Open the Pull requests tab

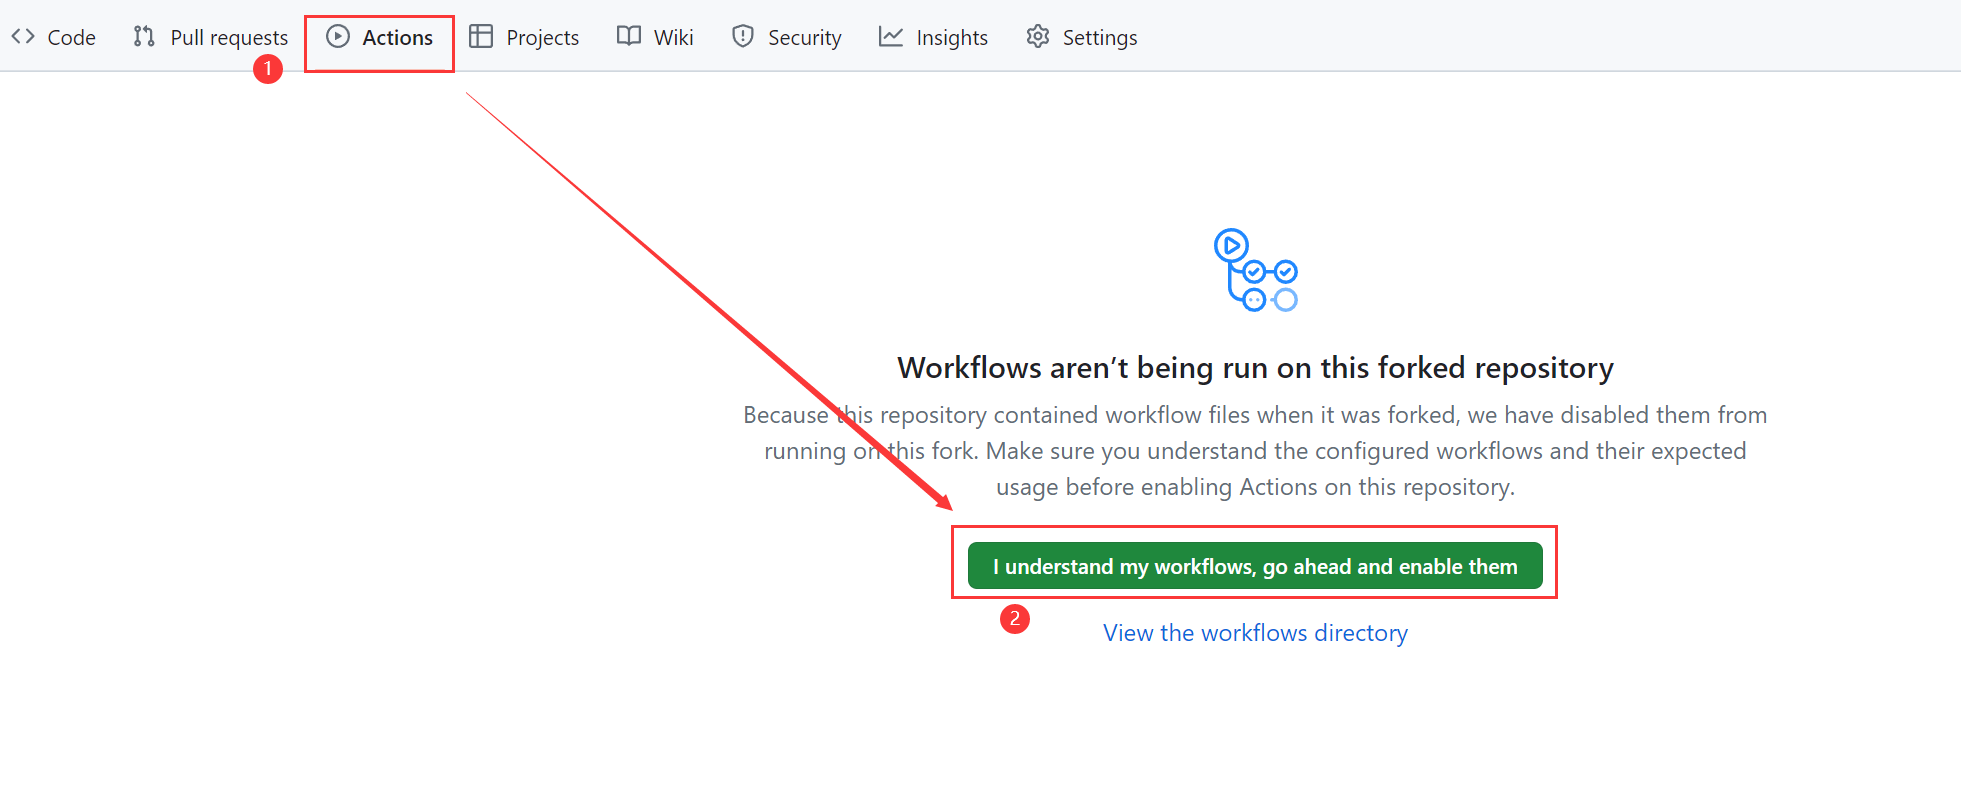point(211,37)
